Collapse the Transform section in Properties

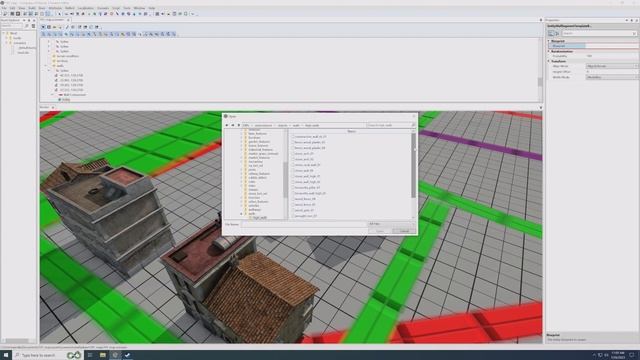tap(549, 61)
